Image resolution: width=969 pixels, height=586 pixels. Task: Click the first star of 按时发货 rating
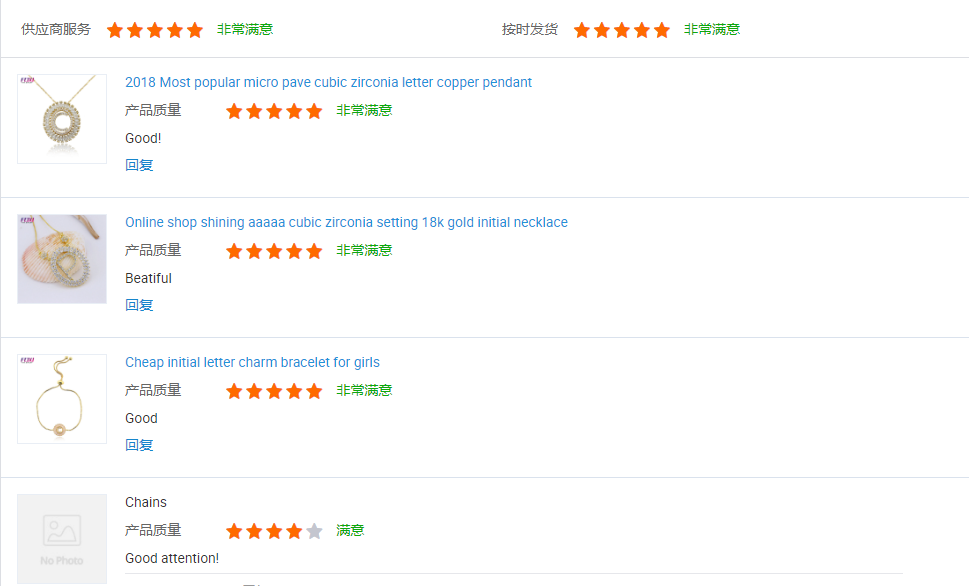coord(582,30)
